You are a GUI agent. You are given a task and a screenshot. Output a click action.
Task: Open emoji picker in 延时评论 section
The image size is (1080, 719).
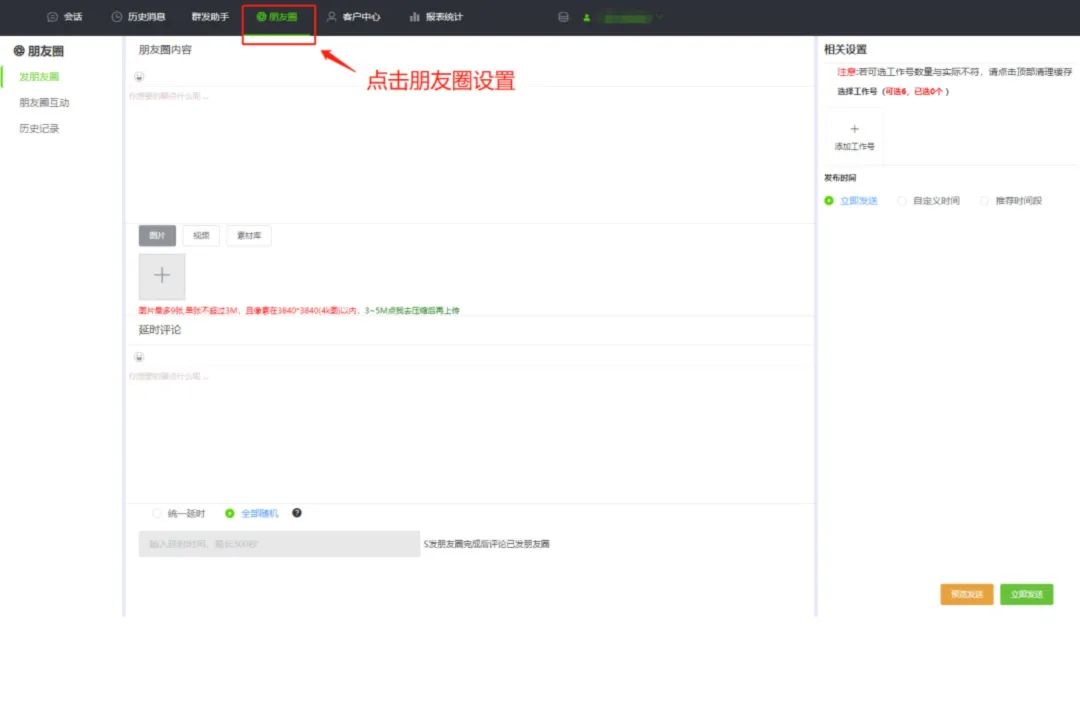click(x=138, y=357)
